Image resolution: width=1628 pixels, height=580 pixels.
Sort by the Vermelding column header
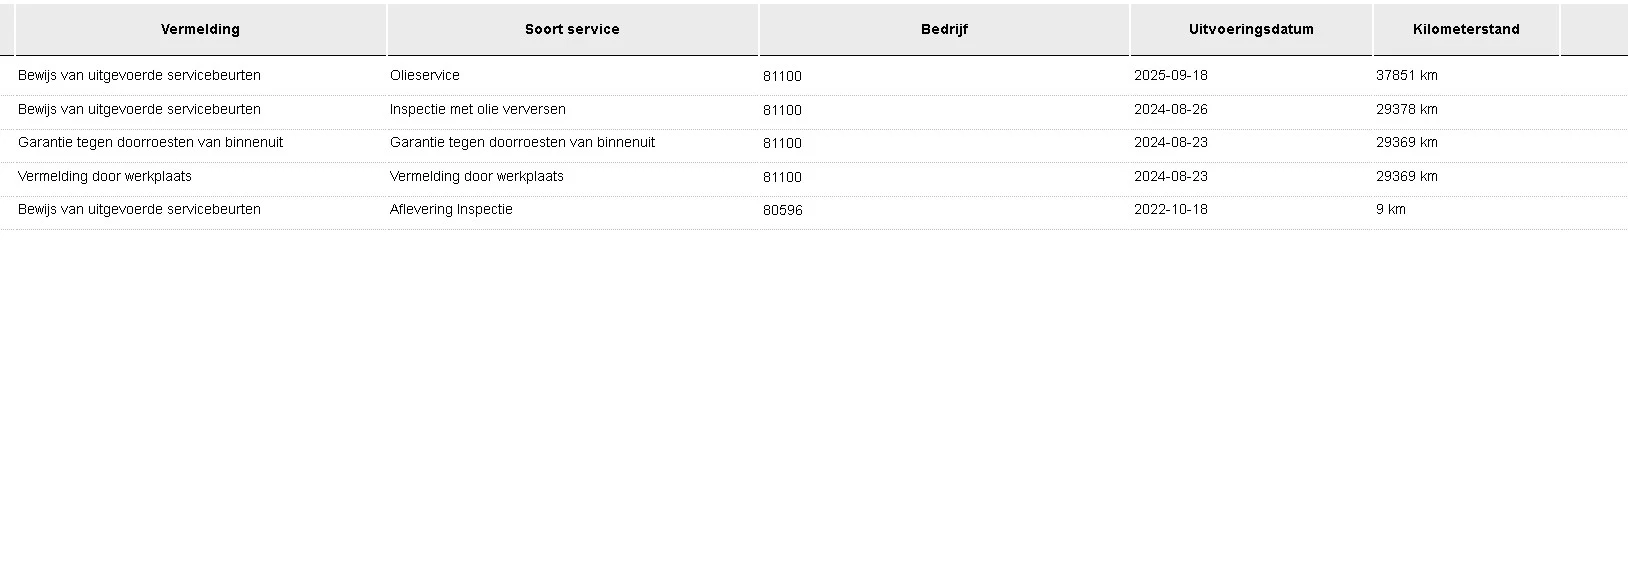(200, 30)
